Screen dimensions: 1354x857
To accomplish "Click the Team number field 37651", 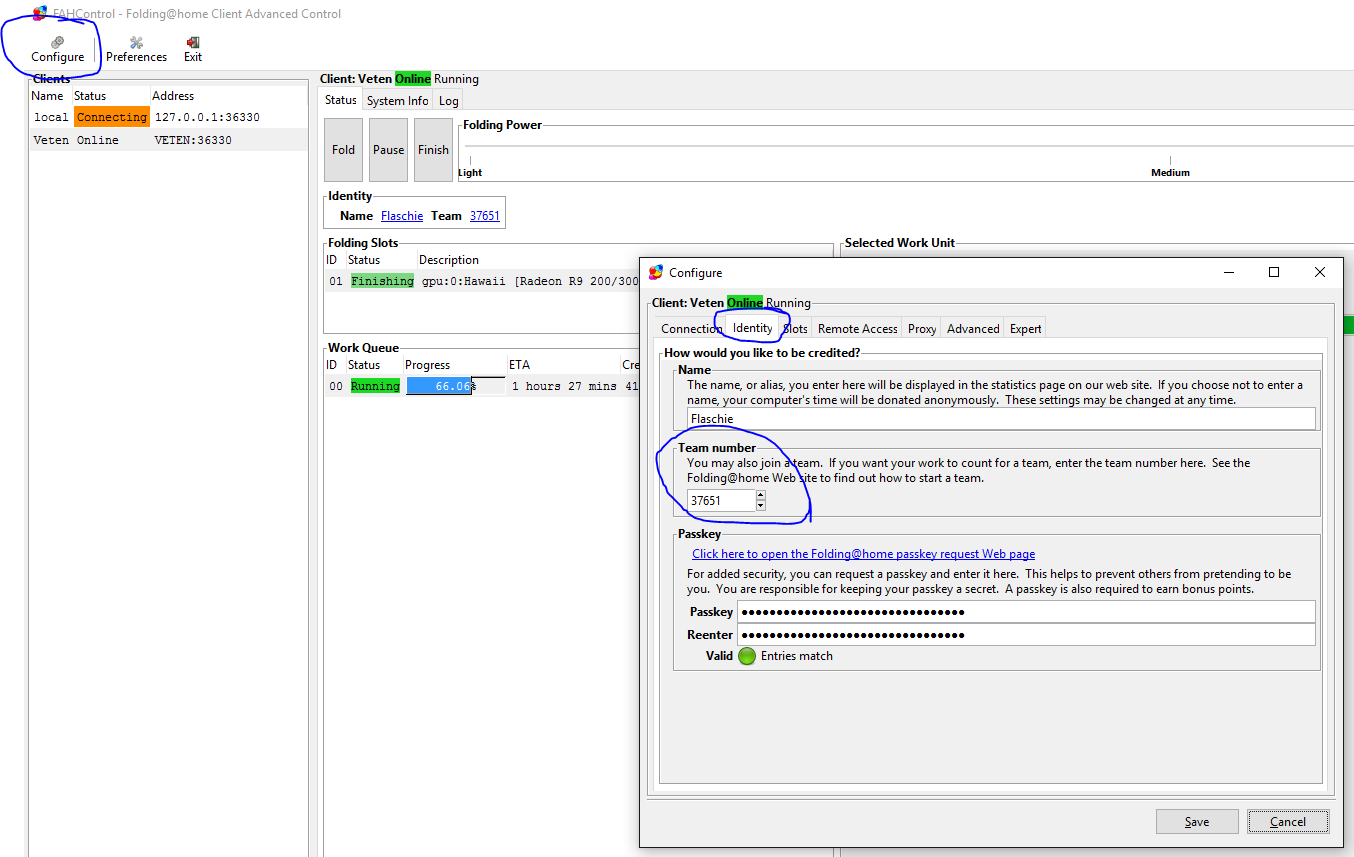I will click(x=721, y=501).
